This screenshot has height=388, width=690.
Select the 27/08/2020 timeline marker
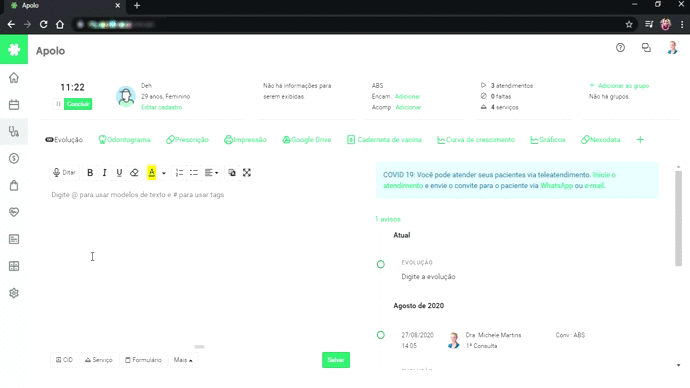[381, 335]
